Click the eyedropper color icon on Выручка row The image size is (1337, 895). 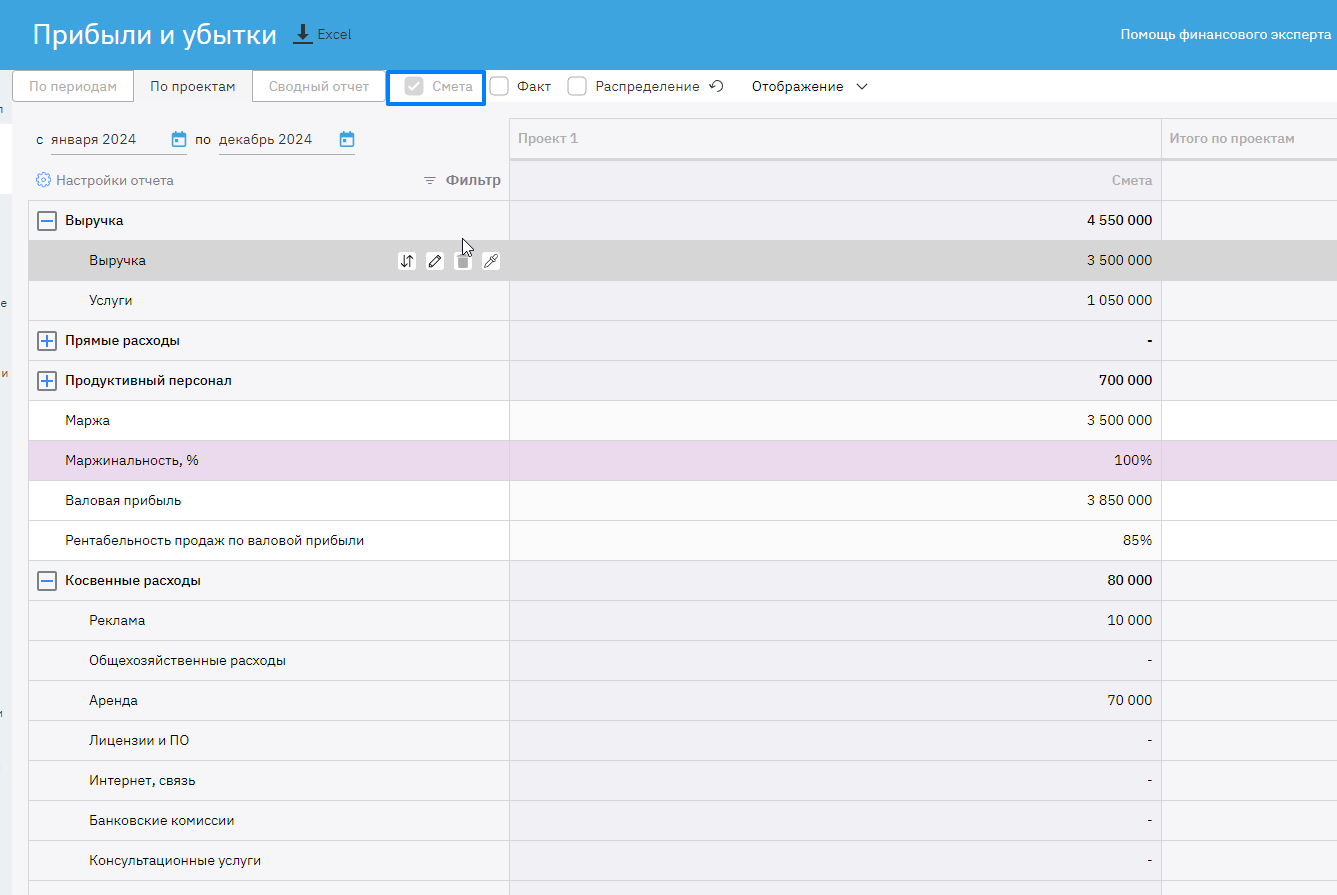[490, 261]
